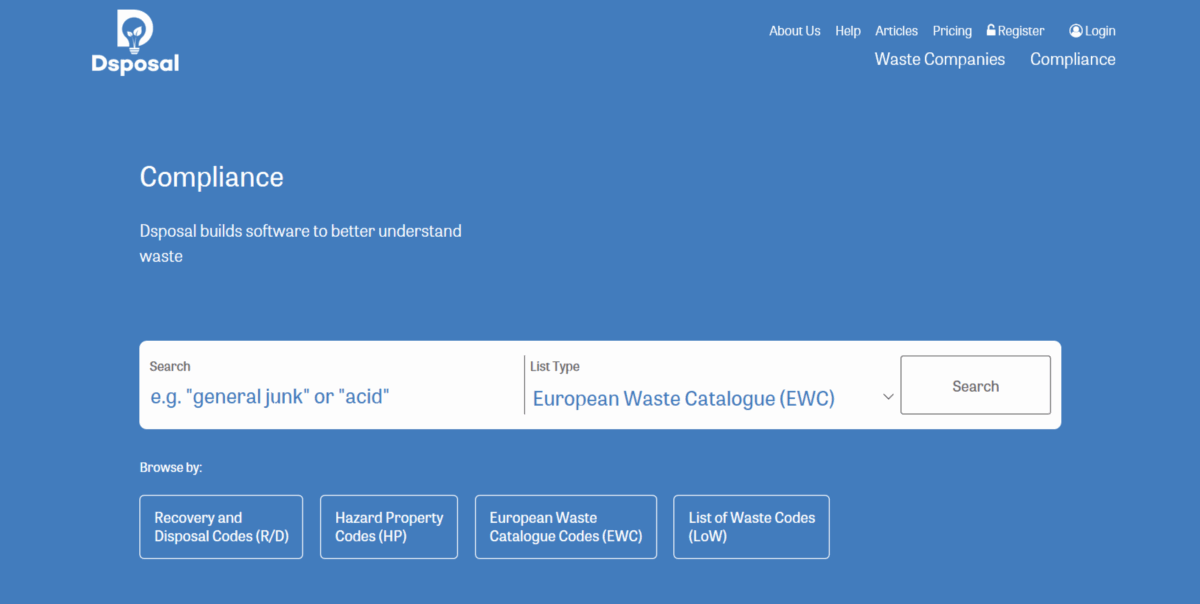Open the List Type dropdown chevron

(888, 397)
